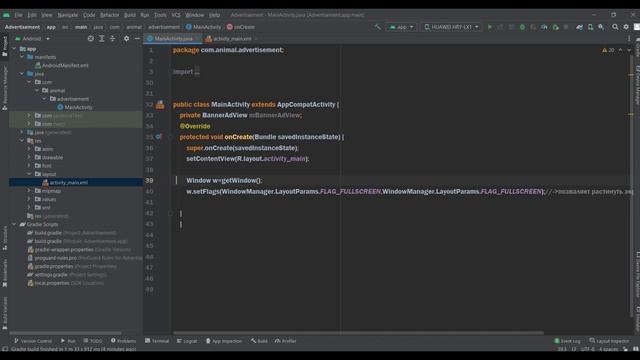Click the MainActivity breadcrumb in navigation bar
The width and height of the screenshot is (640, 360).
pos(203,27)
